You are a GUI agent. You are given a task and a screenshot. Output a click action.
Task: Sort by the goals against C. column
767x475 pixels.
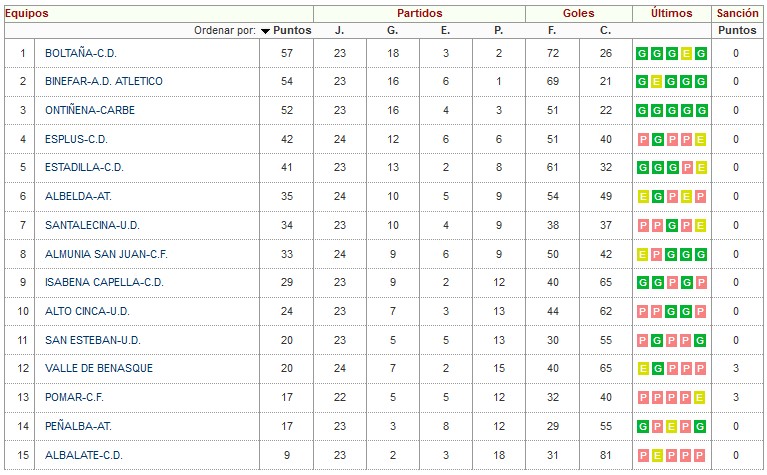(605, 30)
